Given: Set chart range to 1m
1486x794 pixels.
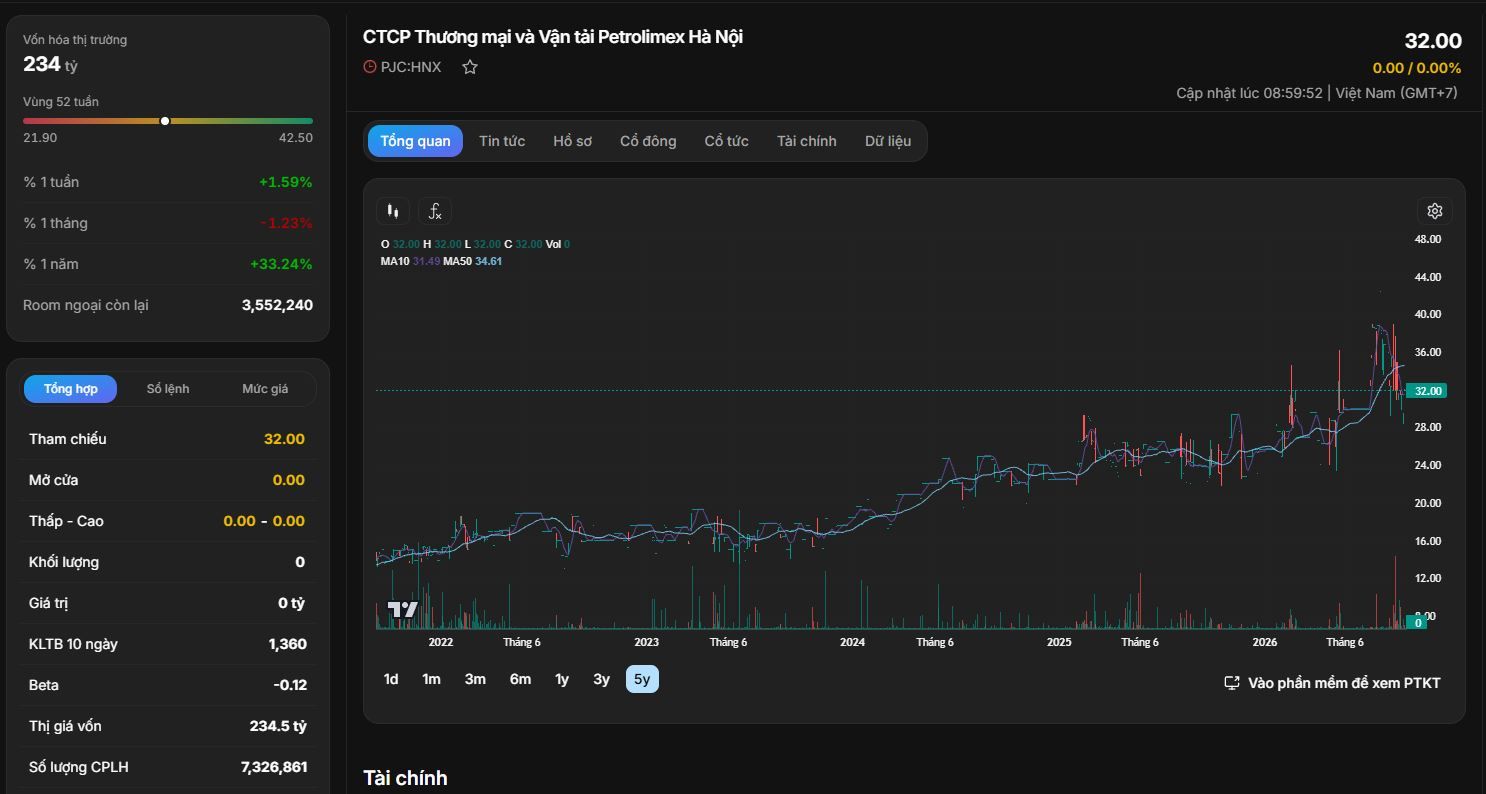Looking at the screenshot, I should (431, 679).
